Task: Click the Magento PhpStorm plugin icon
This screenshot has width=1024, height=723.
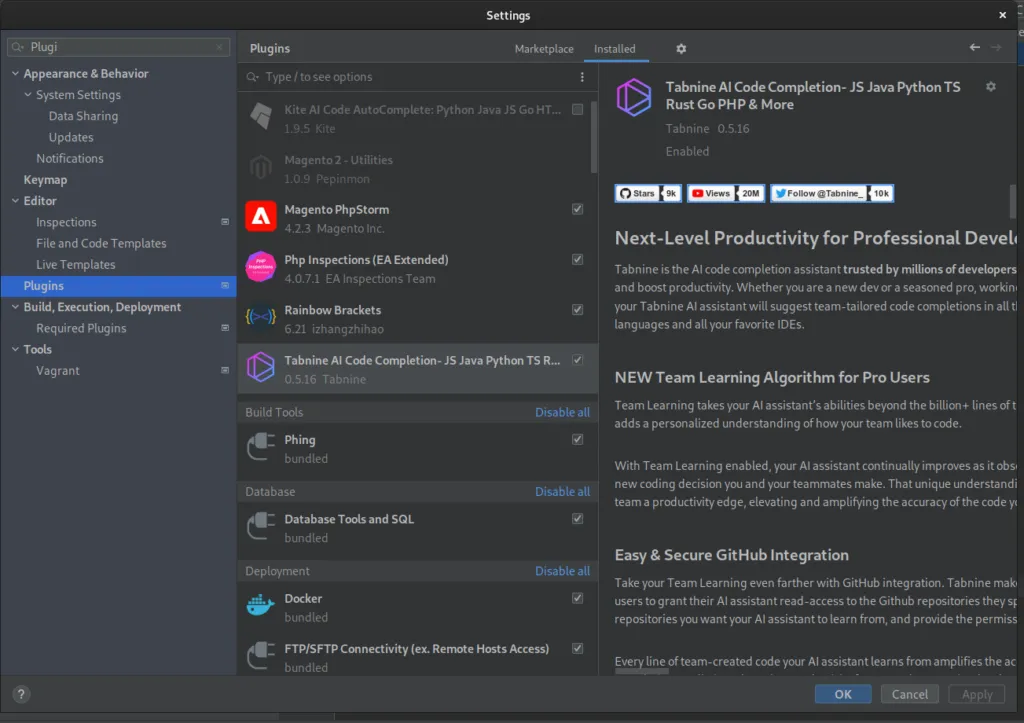Action: 260,216
